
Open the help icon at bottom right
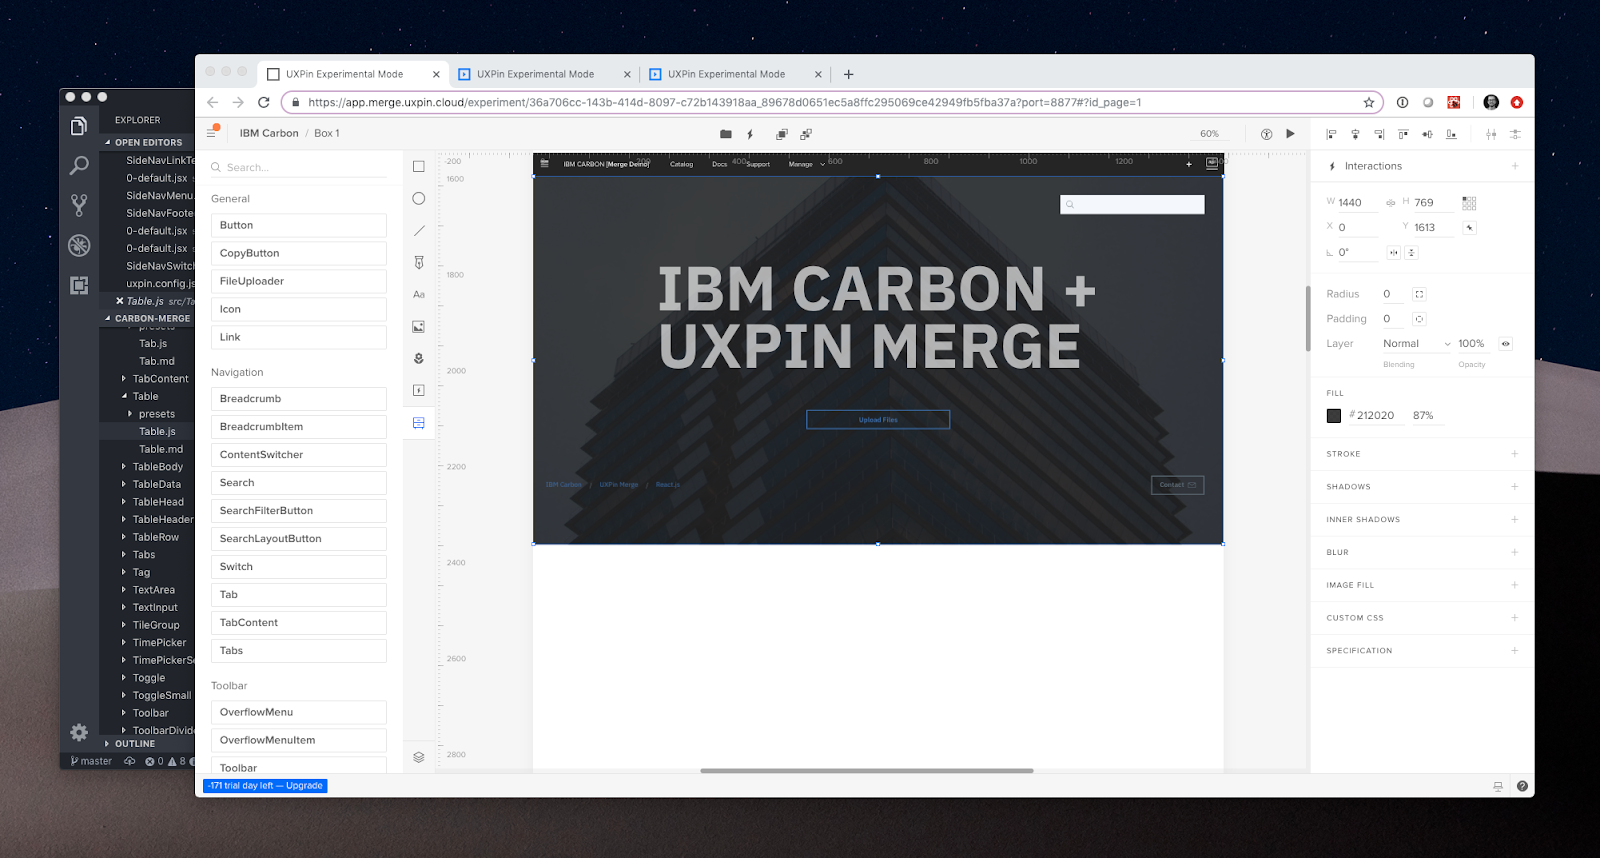1522,787
